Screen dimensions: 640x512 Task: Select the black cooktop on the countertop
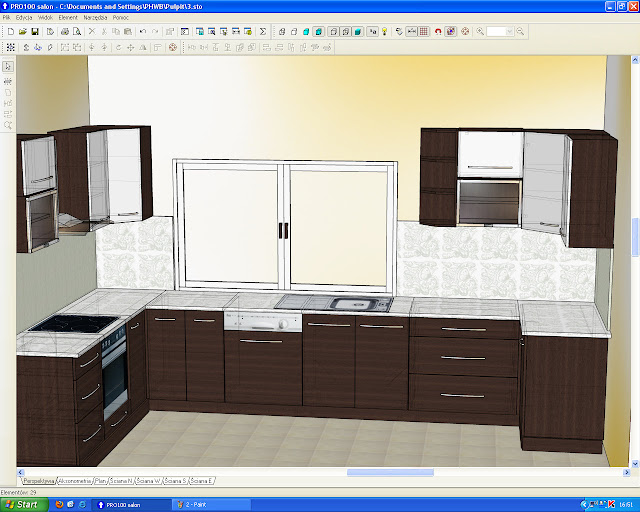coord(74,323)
